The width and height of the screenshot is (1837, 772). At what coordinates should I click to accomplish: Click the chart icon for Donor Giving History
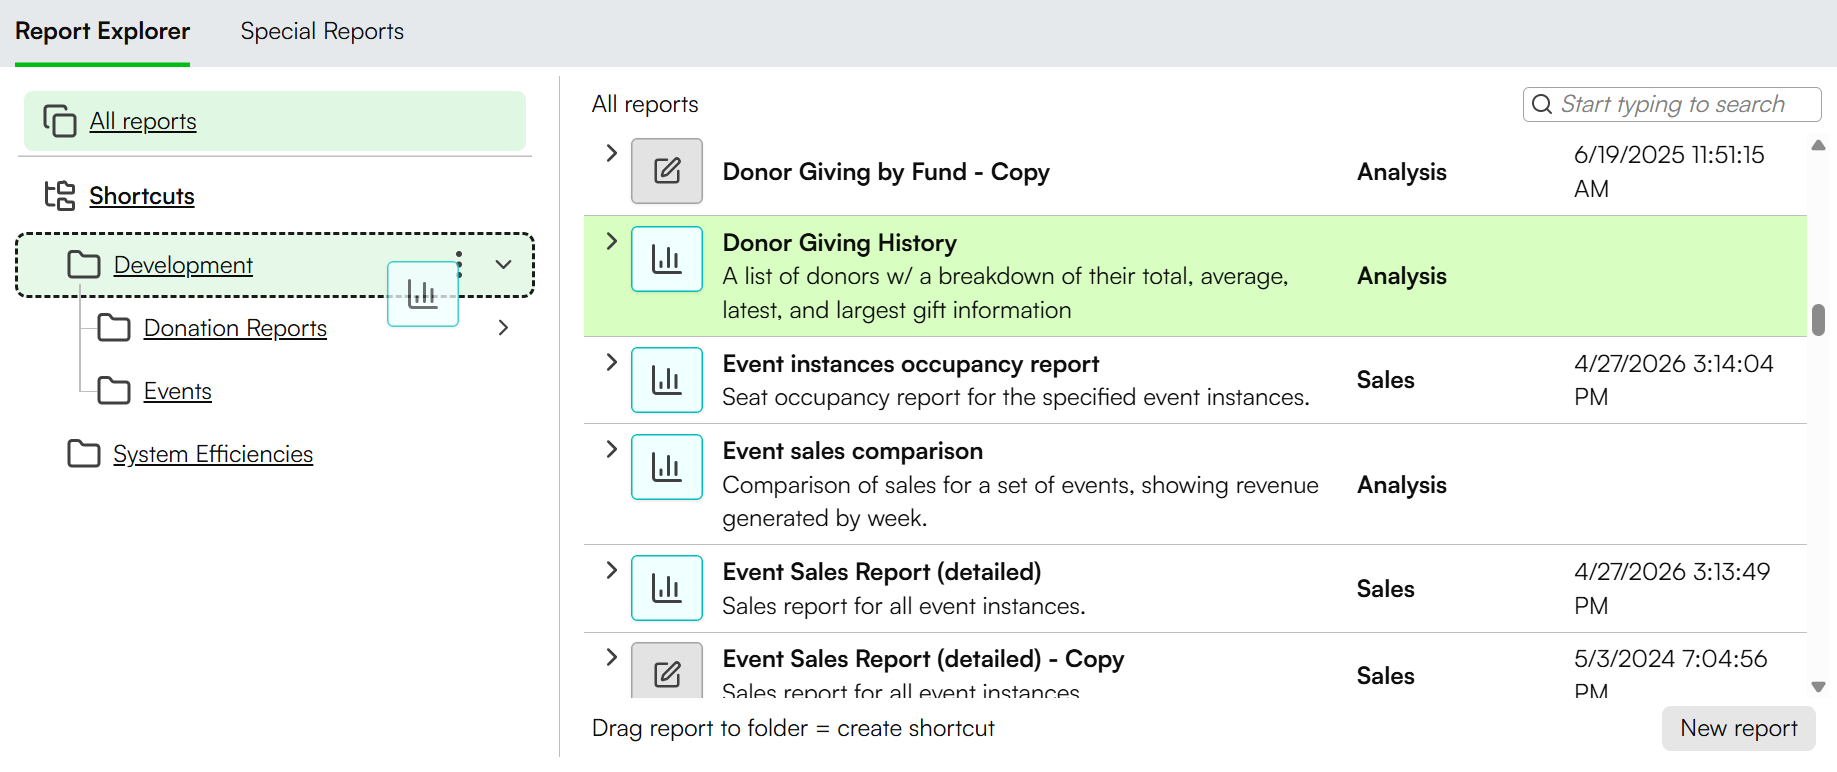coord(667,259)
